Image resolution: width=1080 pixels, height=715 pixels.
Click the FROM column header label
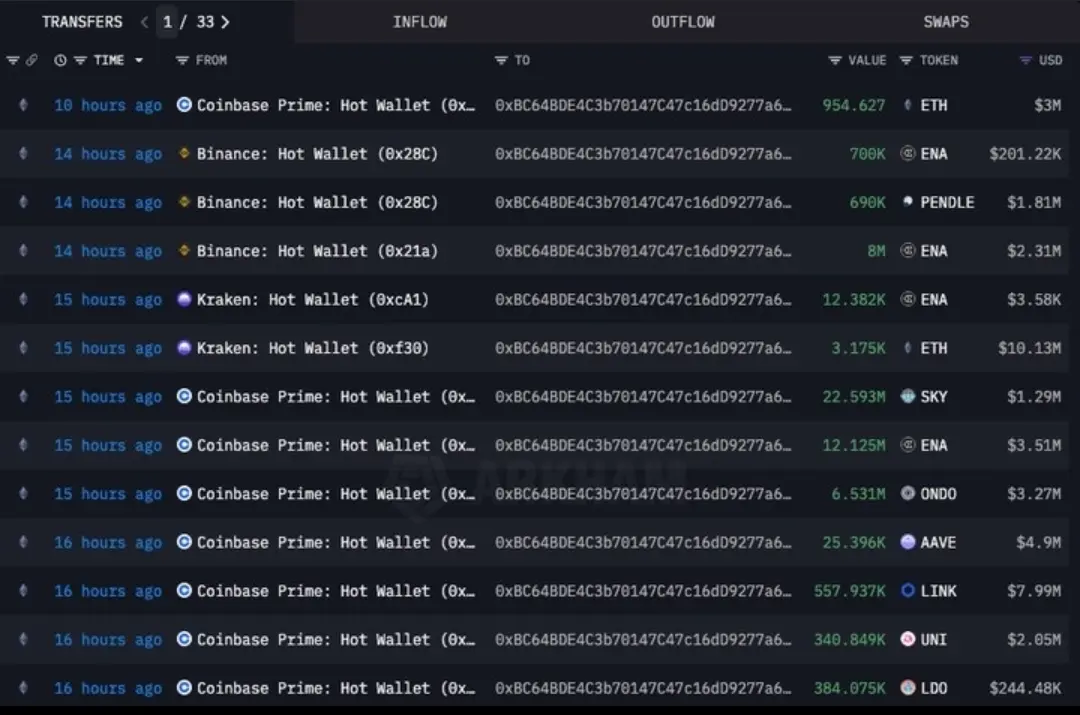click(211, 61)
